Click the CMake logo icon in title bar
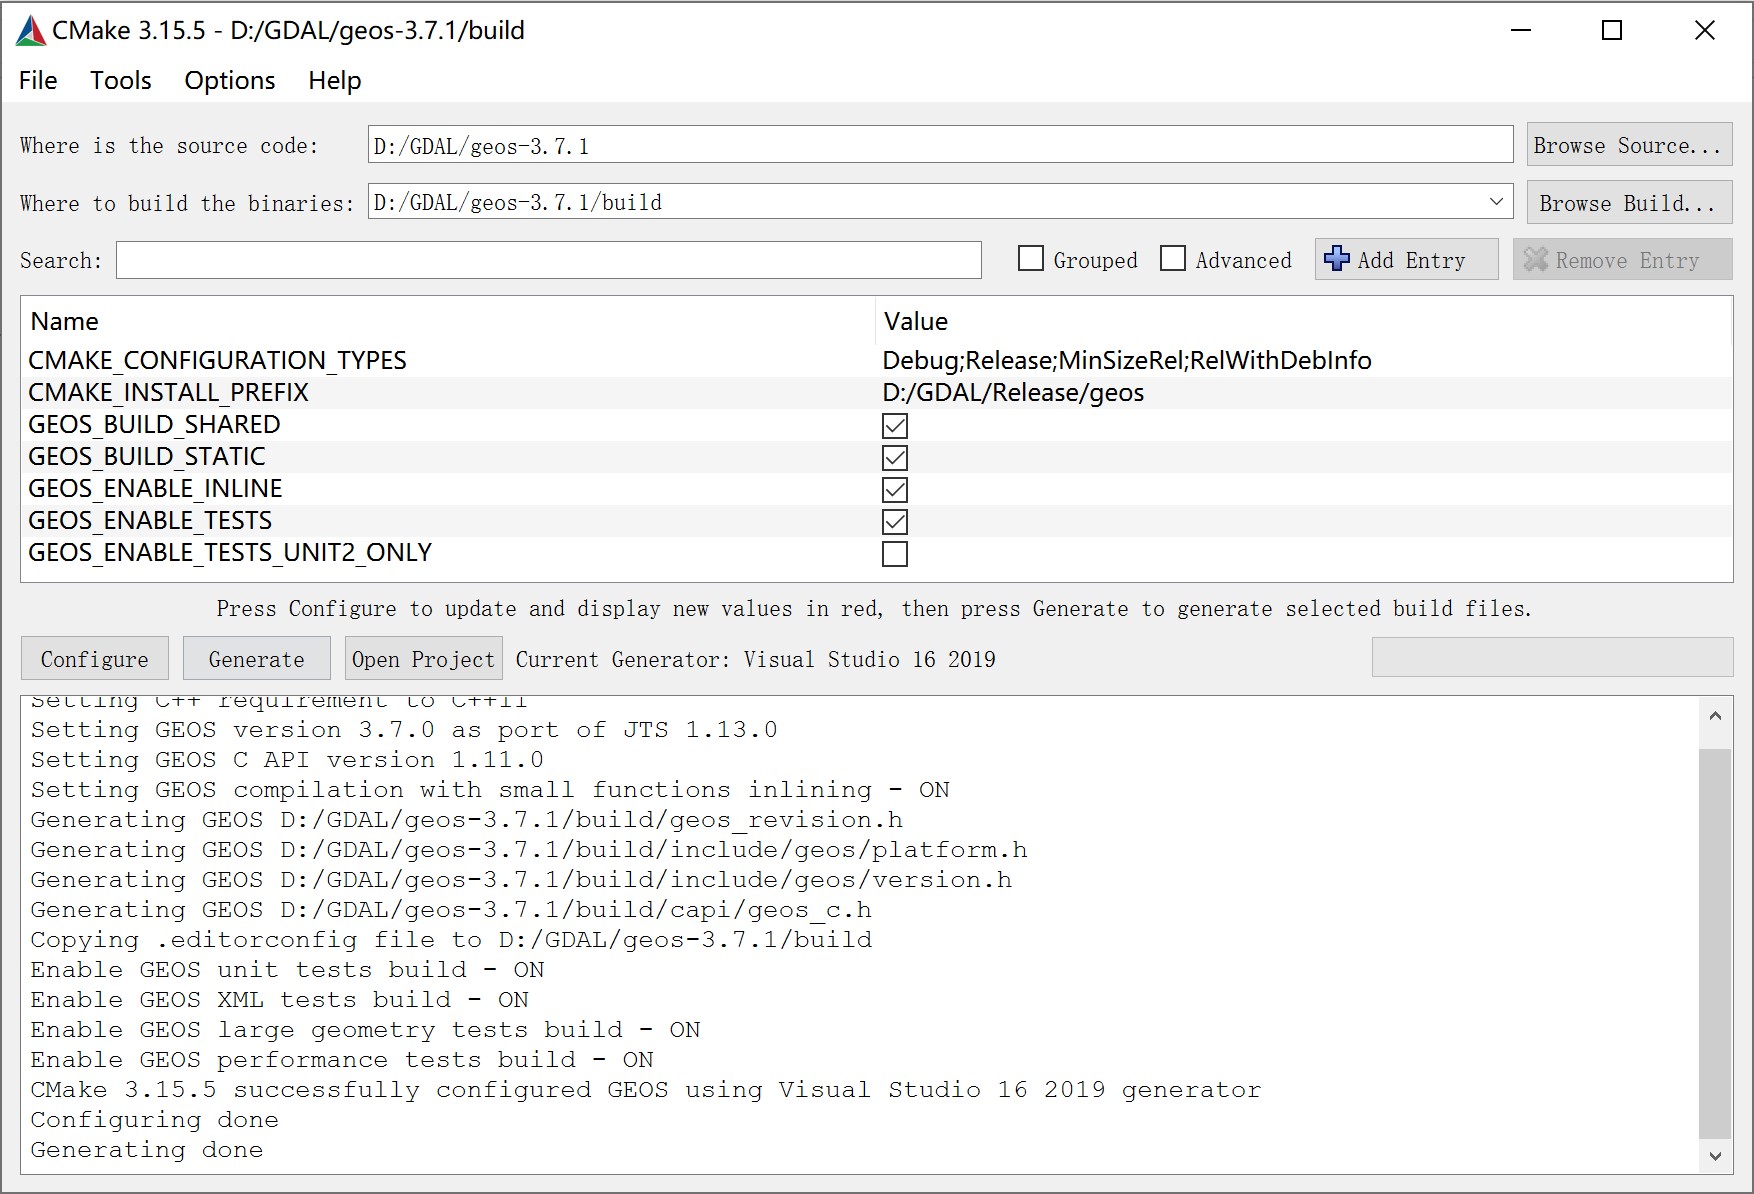Viewport: 1754px width, 1194px height. 31,31
